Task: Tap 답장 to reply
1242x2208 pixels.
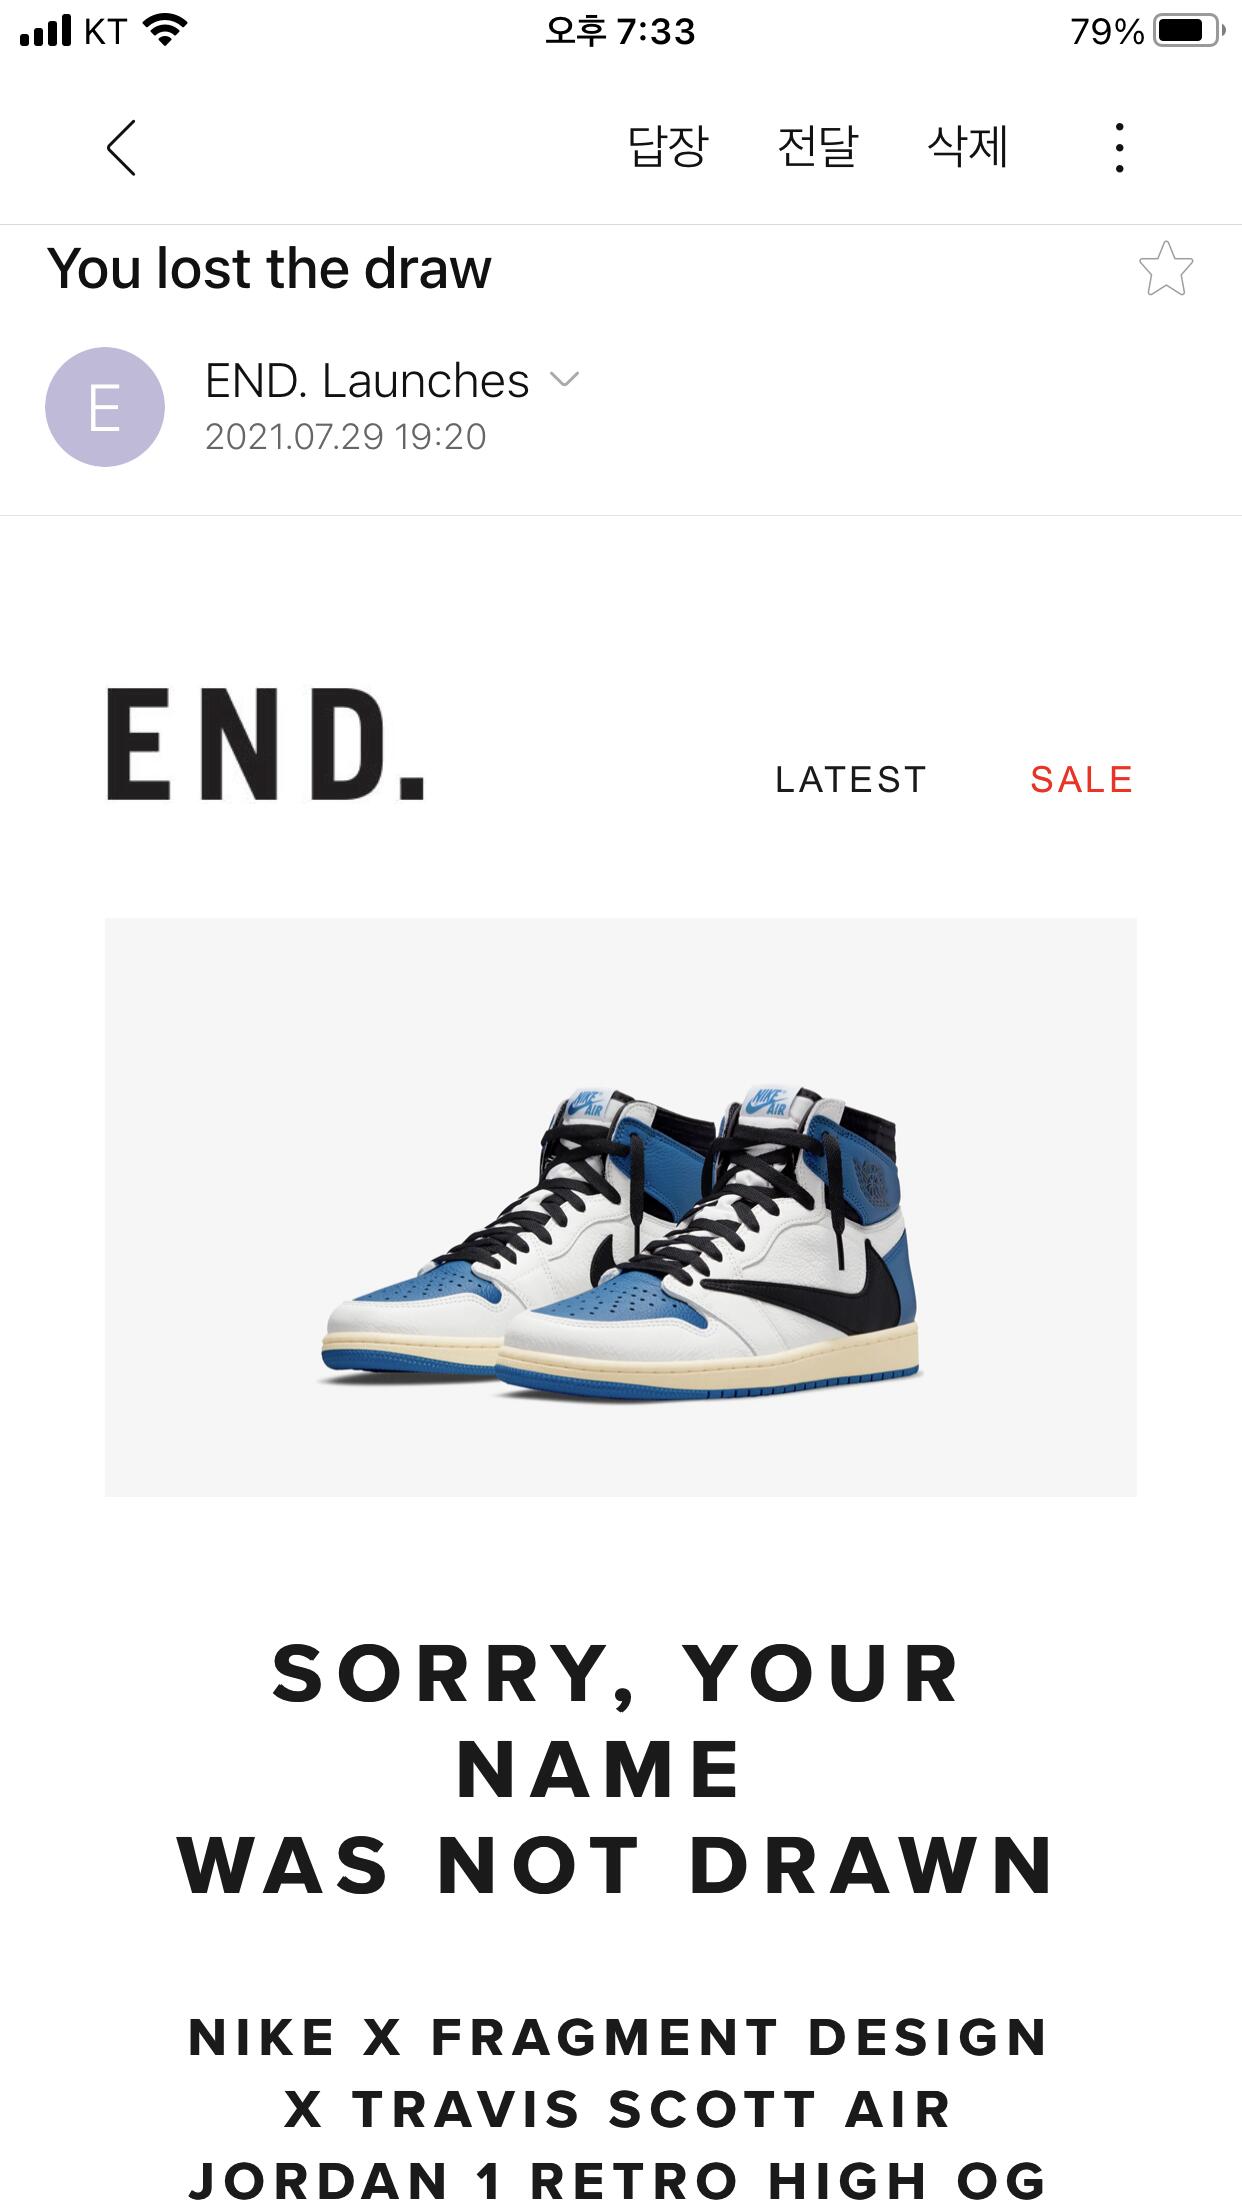Action: [x=667, y=147]
